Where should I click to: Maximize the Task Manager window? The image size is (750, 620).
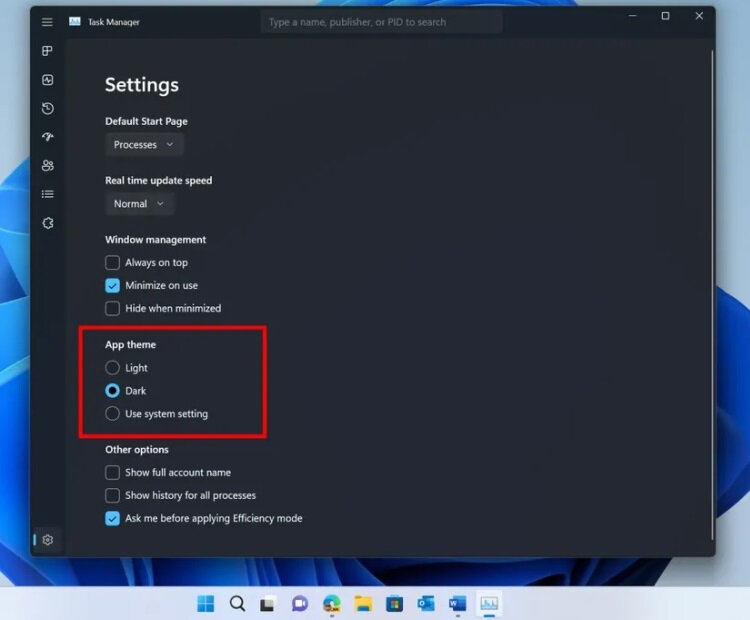665,16
